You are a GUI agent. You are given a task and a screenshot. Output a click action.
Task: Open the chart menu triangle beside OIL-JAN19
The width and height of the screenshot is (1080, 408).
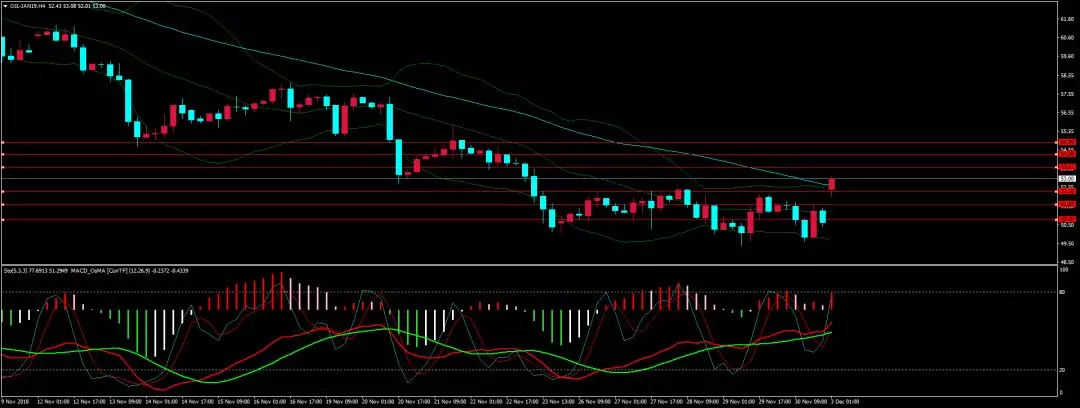[x=4, y=4]
